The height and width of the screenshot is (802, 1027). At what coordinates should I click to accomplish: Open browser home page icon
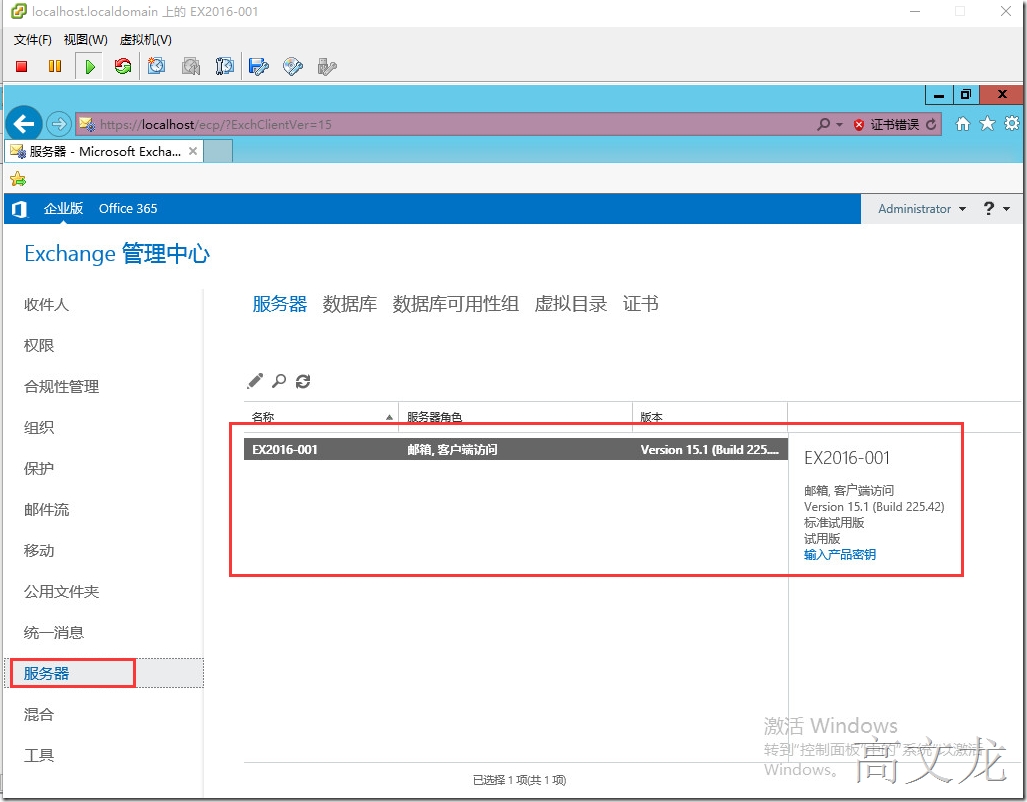click(x=962, y=123)
